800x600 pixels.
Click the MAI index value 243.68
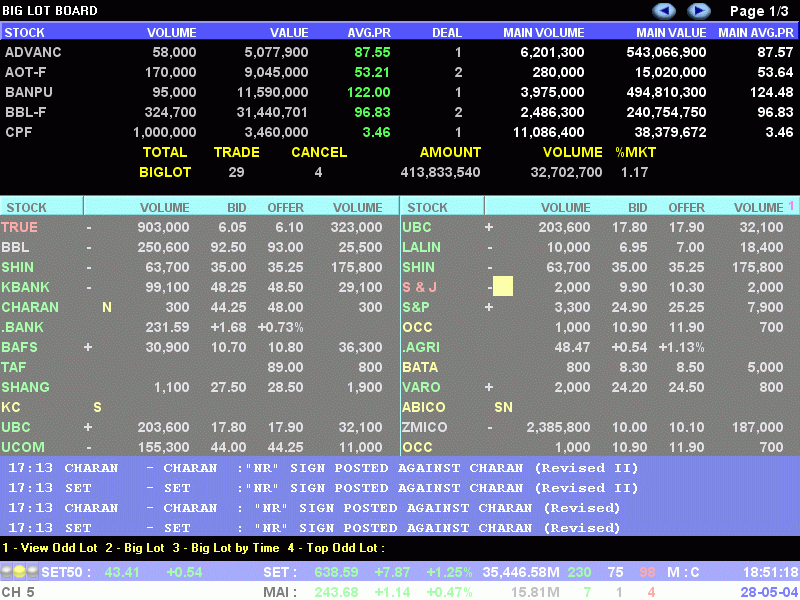click(x=336, y=592)
